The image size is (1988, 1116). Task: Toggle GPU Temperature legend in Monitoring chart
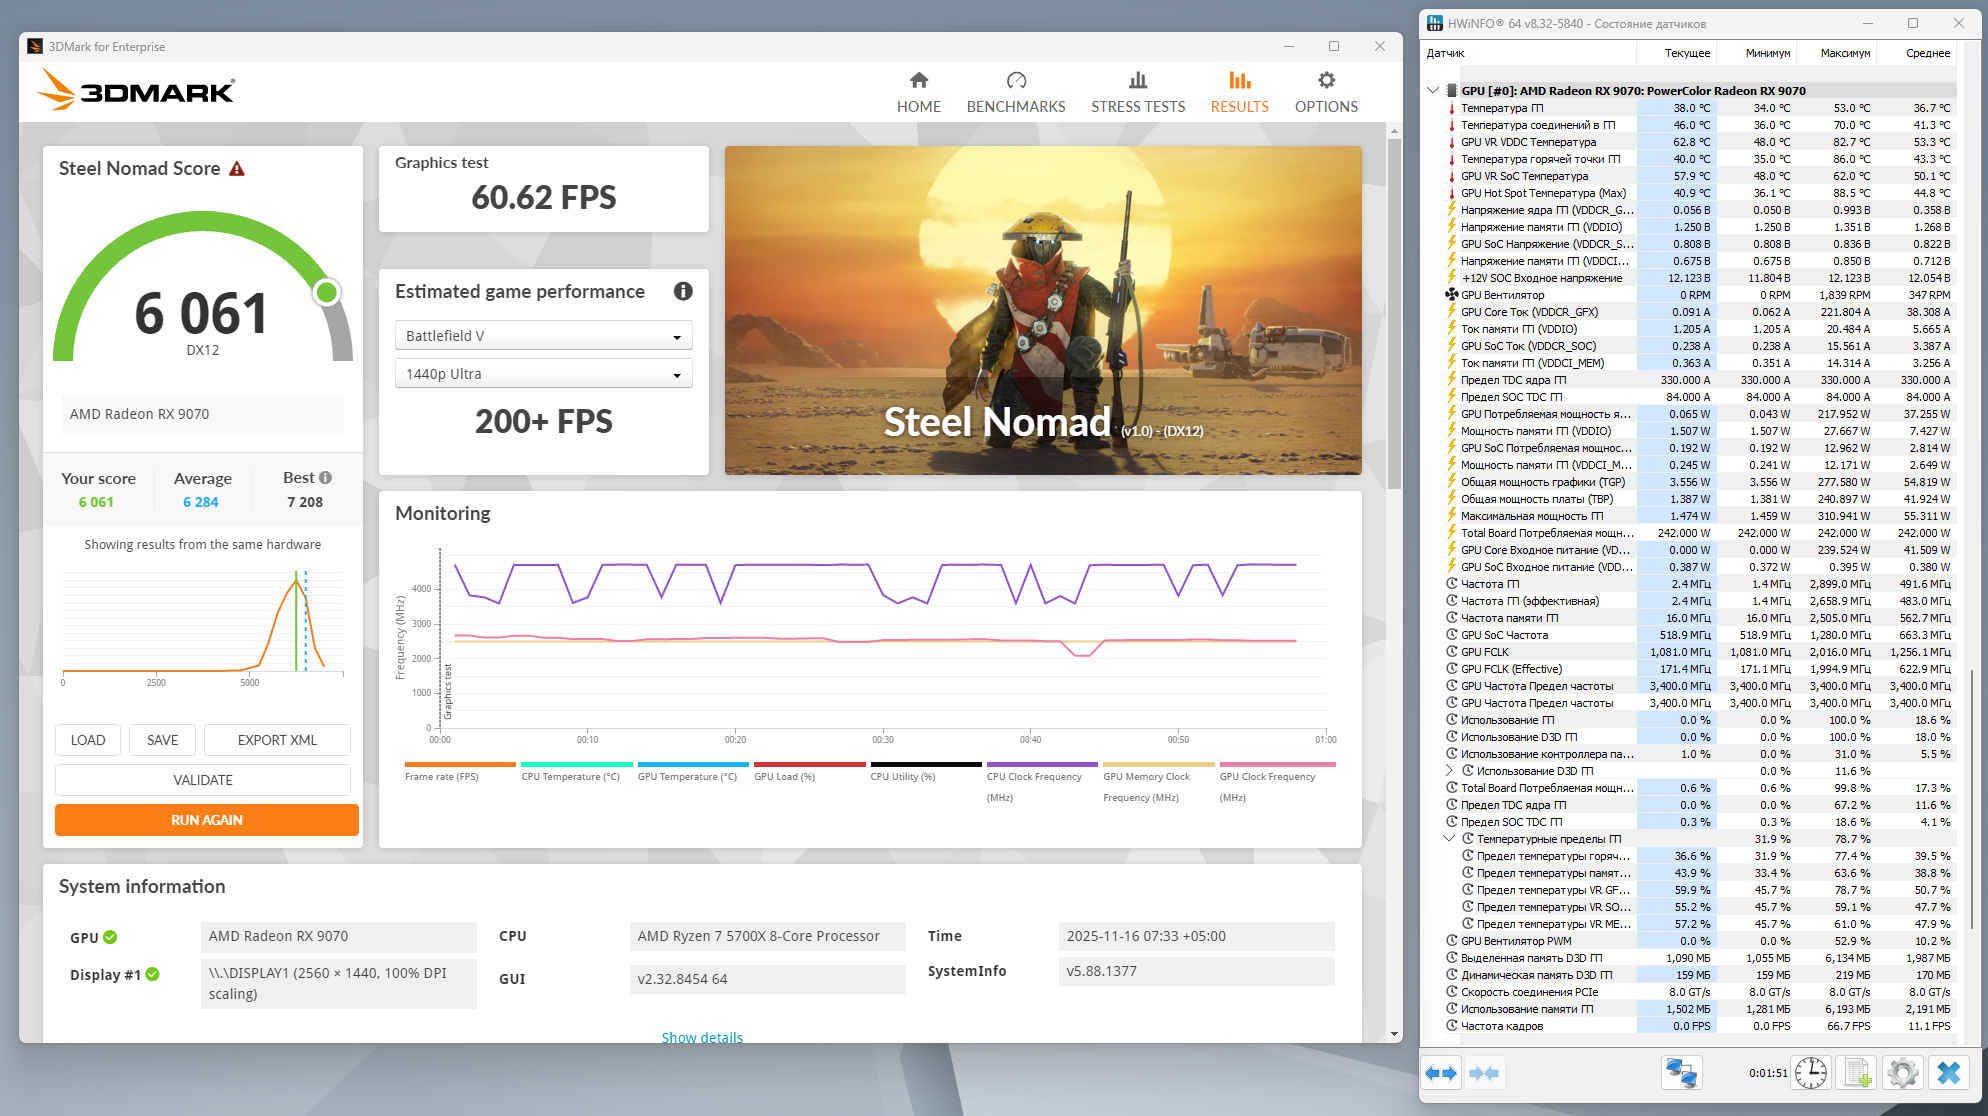pyautogui.click(x=687, y=776)
